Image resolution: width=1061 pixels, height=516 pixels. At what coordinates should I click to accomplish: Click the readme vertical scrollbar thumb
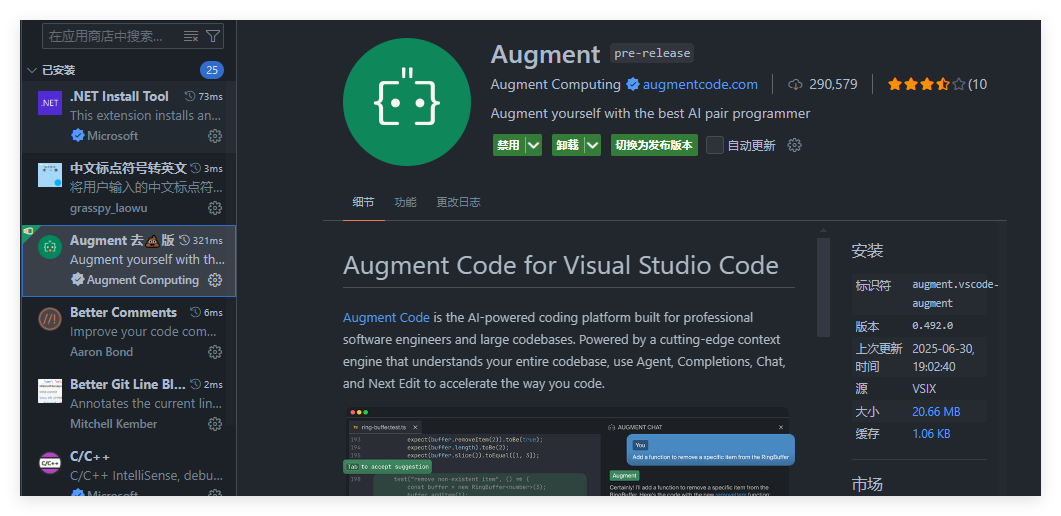(x=823, y=287)
